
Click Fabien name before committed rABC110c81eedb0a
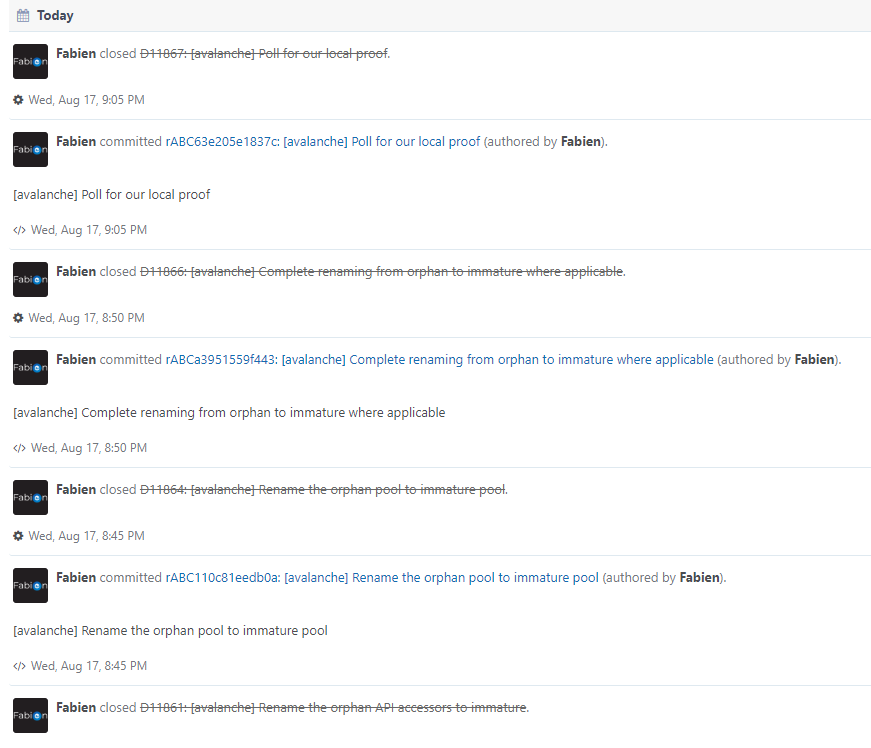coord(76,578)
